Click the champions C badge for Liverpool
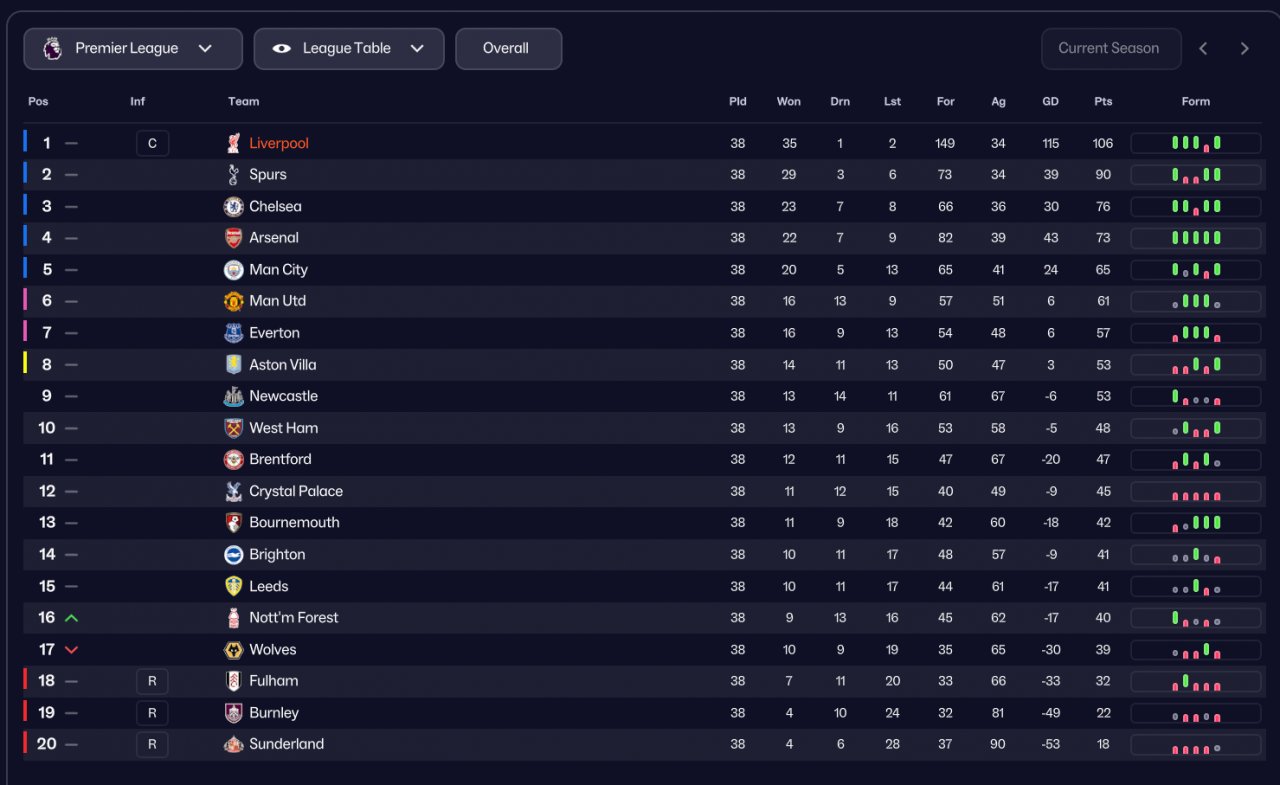 [152, 143]
